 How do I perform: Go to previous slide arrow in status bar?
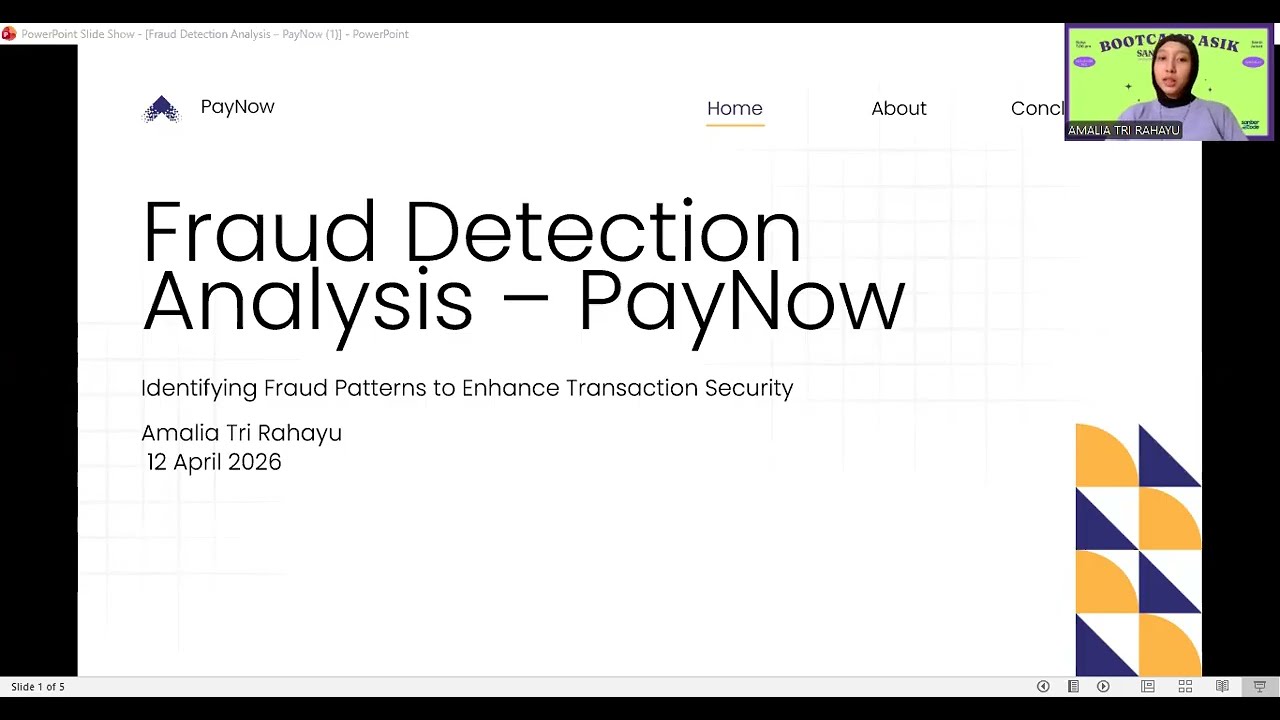[1043, 686]
